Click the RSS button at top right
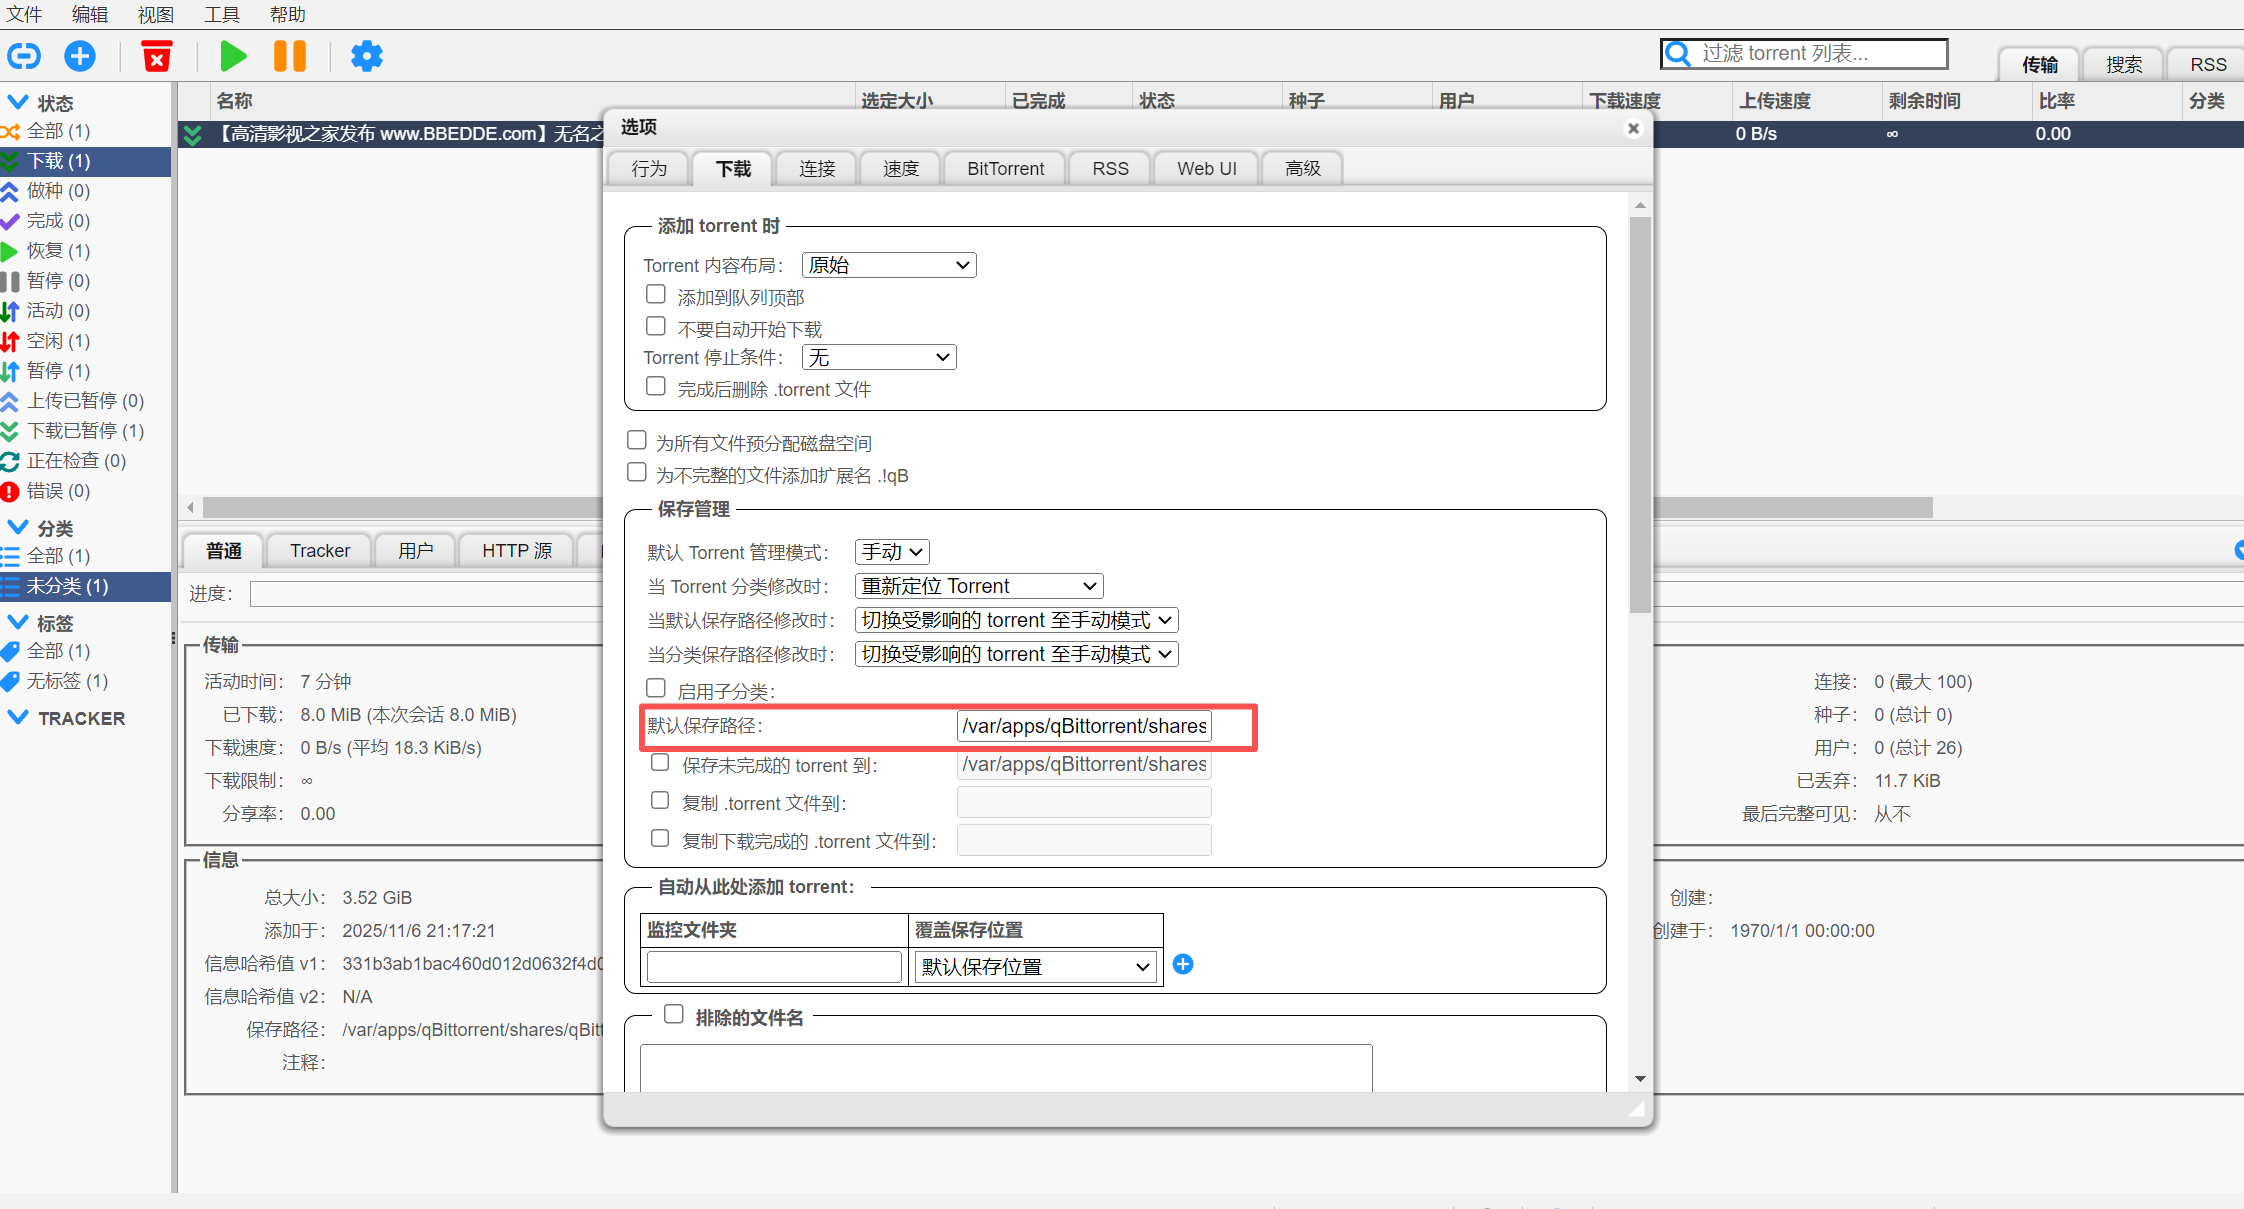Viewport: 2244px width, 1209px height. (x=2208, y=63)
